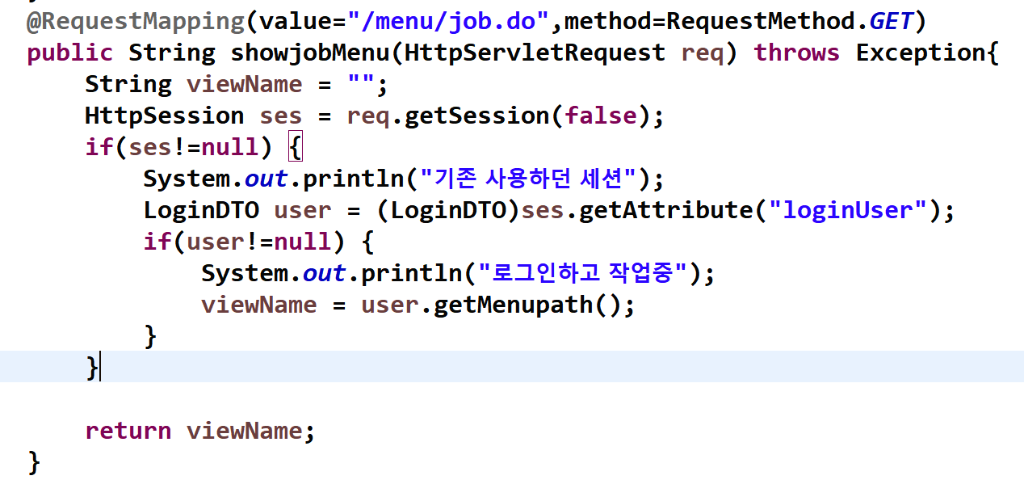Click the user!=null condition
1024x480 pixels.
tap(259, 242)
